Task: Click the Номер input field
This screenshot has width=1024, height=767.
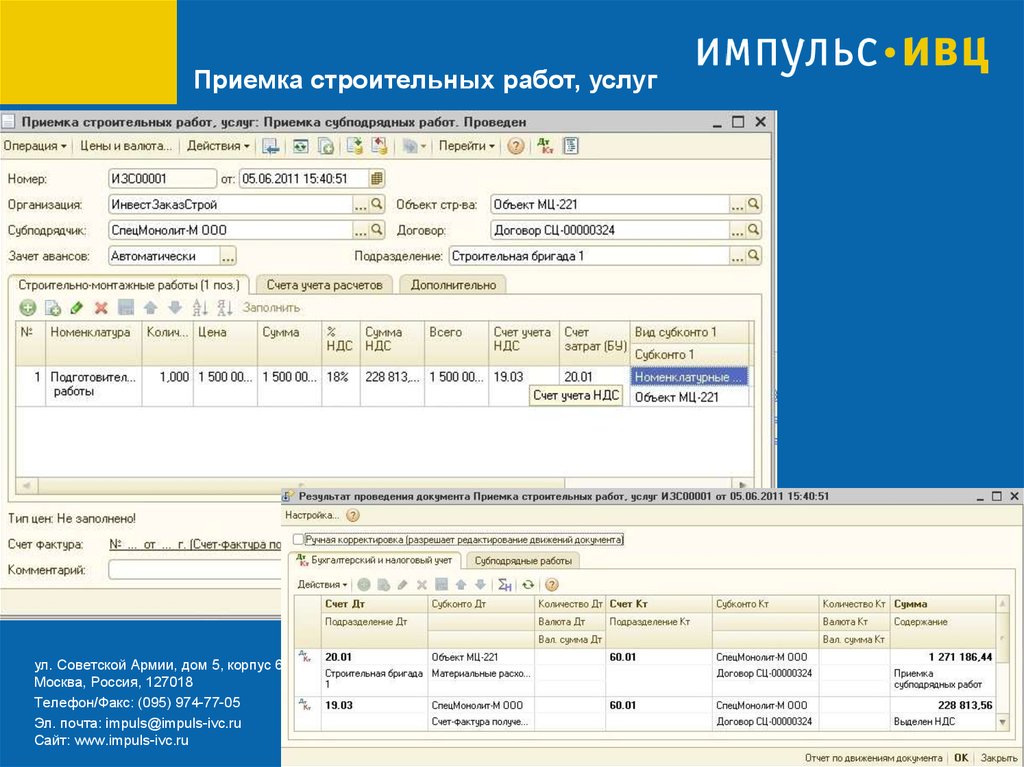Action: click(162, 179)
